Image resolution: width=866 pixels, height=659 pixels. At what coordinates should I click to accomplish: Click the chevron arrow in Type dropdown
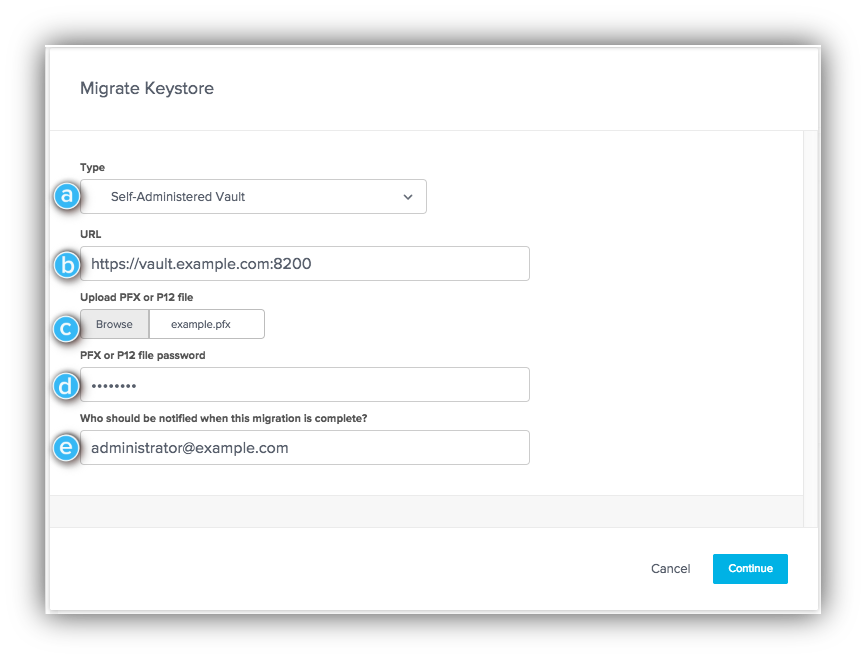[408, 197]
